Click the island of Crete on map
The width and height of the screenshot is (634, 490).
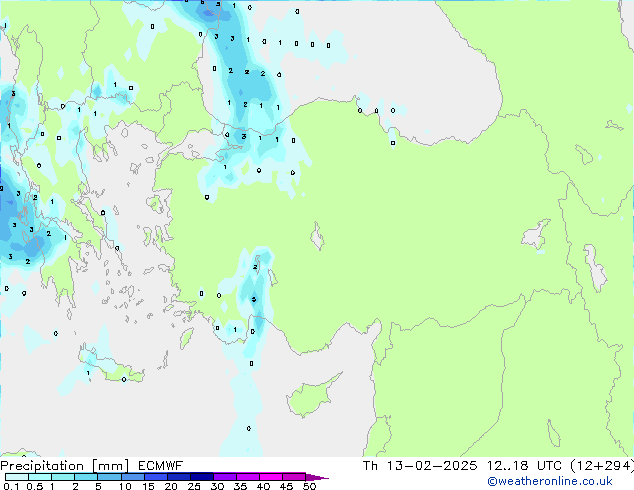(111, 364)
